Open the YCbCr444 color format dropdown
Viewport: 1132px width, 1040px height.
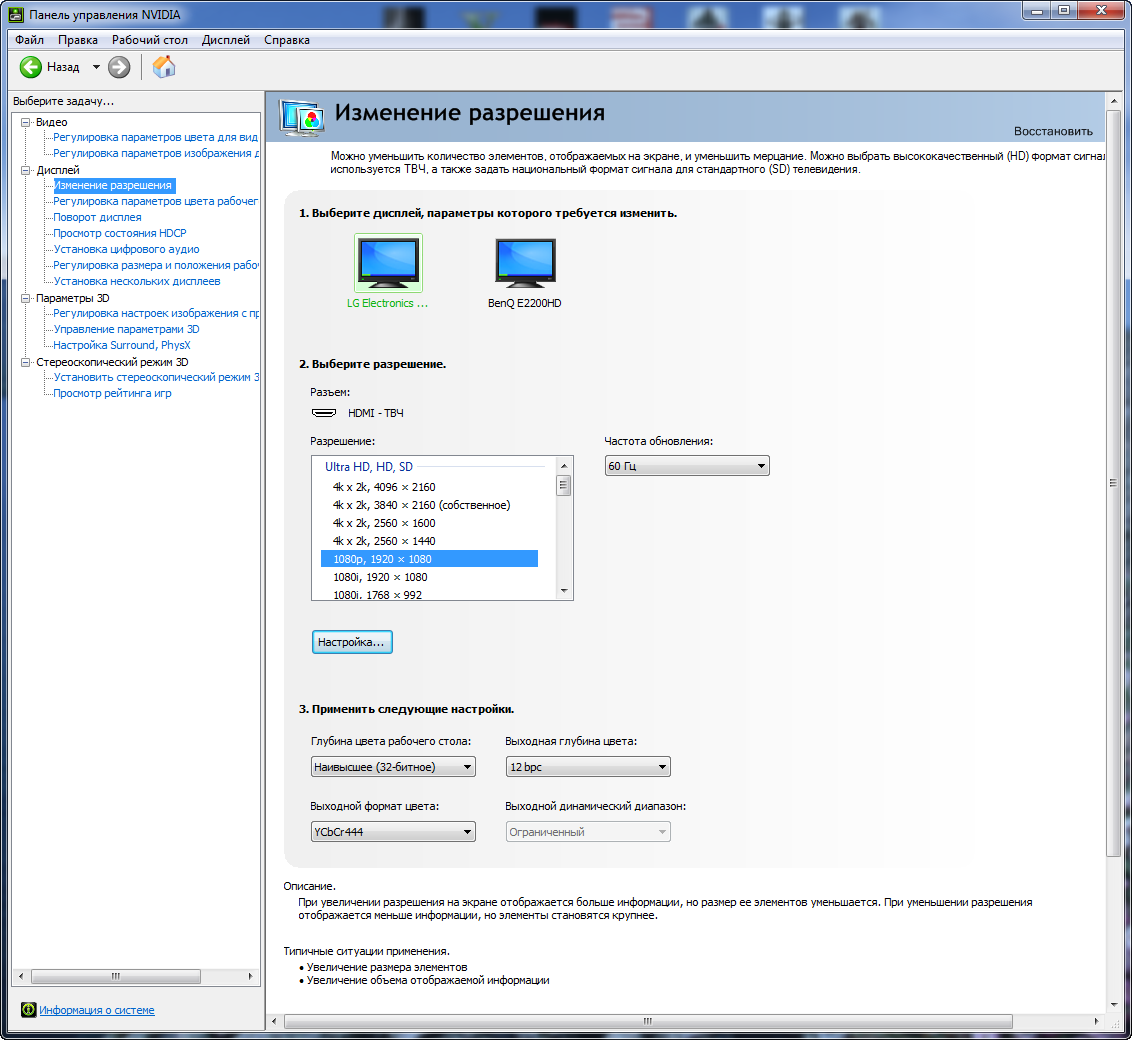tap(393, 832)
